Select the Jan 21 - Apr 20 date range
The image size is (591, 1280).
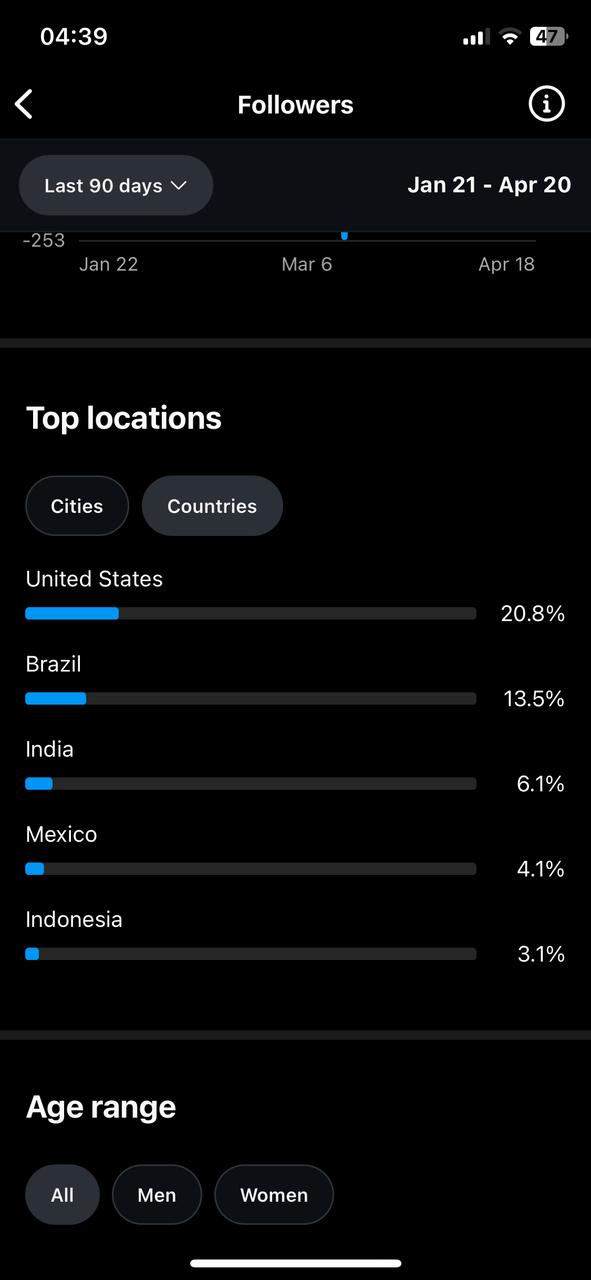click(x=489, y=185)
